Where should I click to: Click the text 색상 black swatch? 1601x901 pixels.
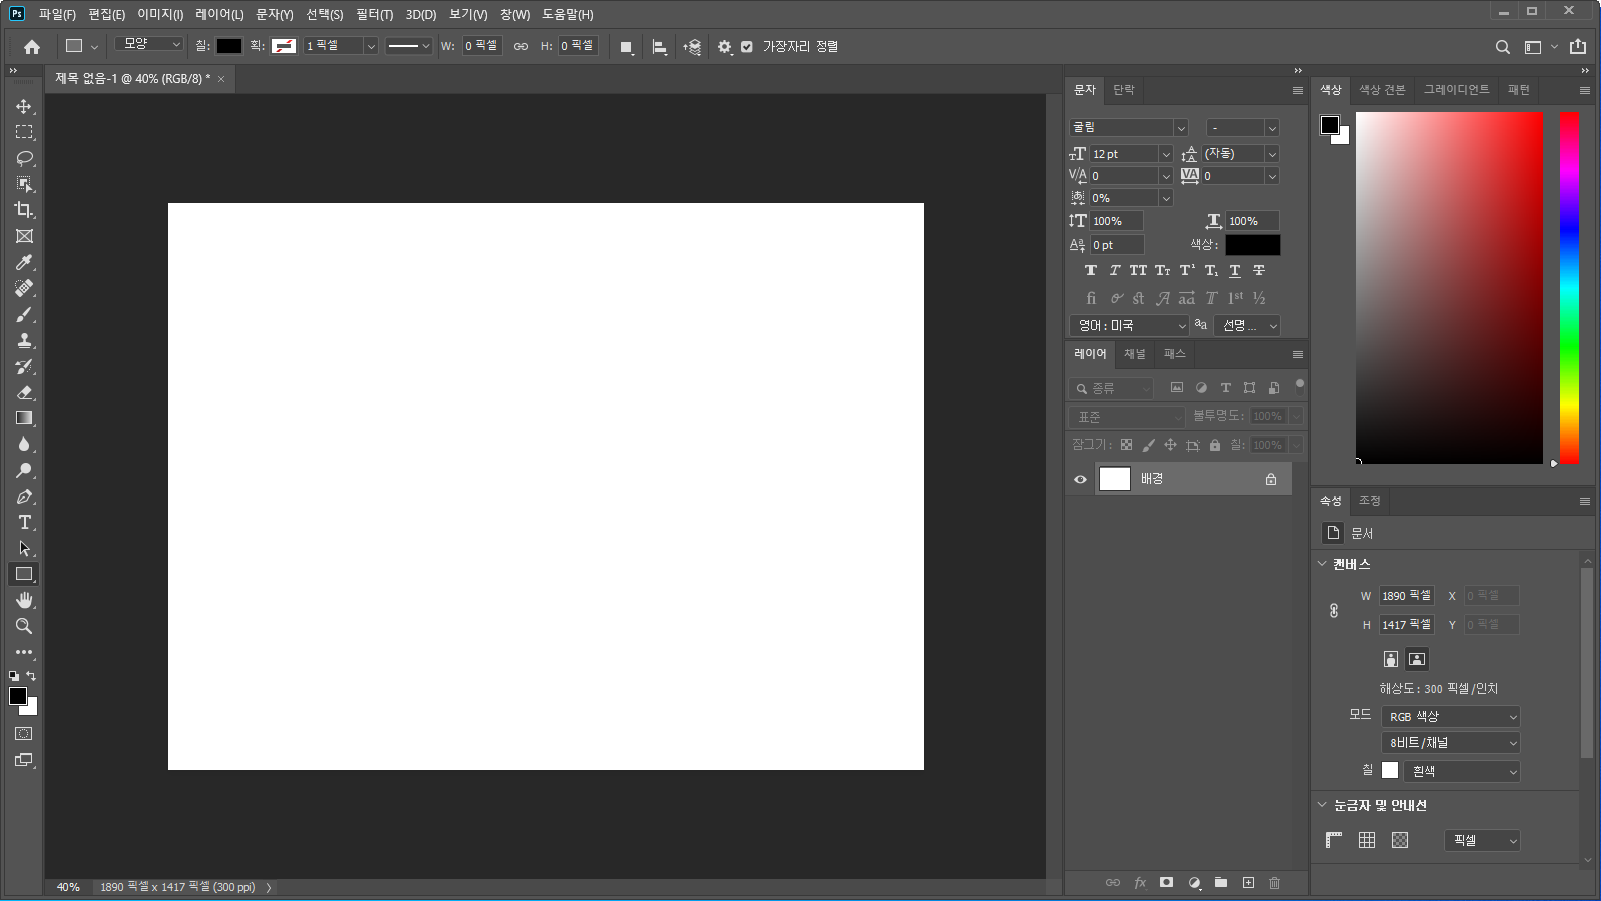point(1253,245)
